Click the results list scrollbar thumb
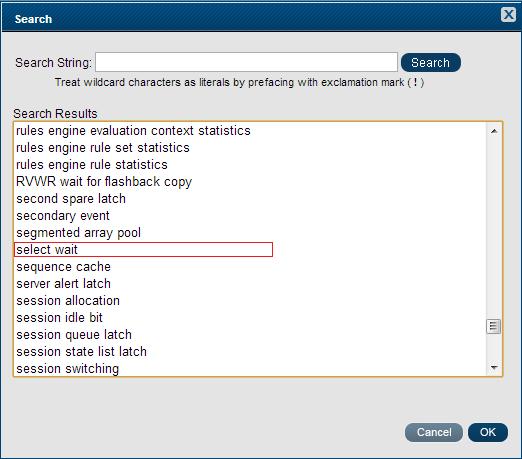Screen dimensions: 522x459 pyautogui.click(x=493, y=326)
